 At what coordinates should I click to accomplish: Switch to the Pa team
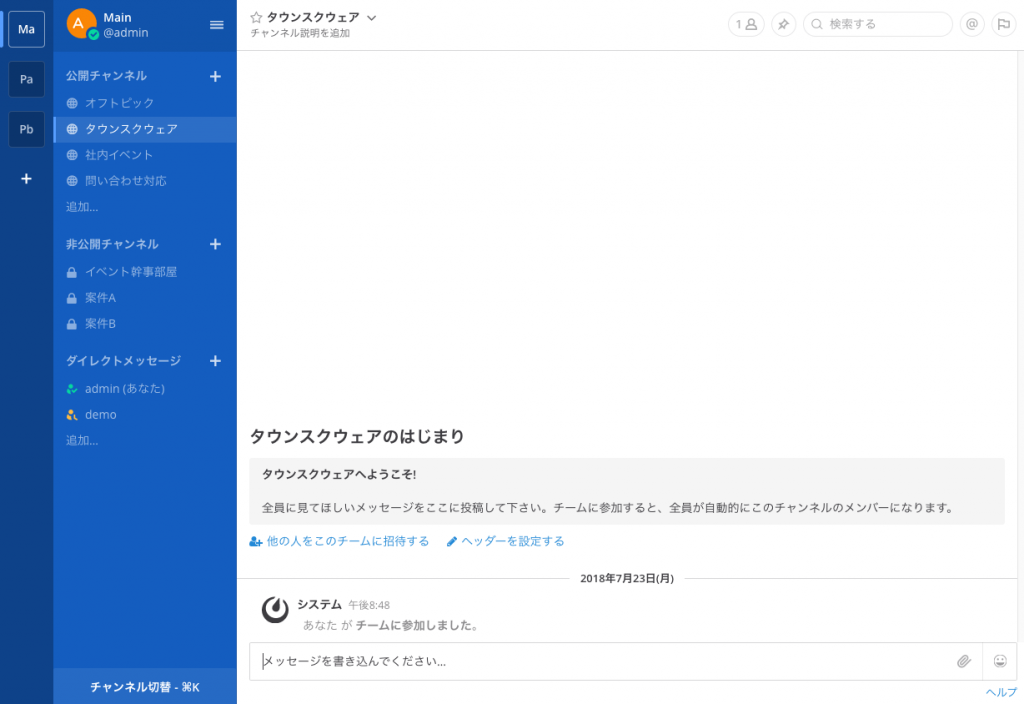[x=26, y=79]
